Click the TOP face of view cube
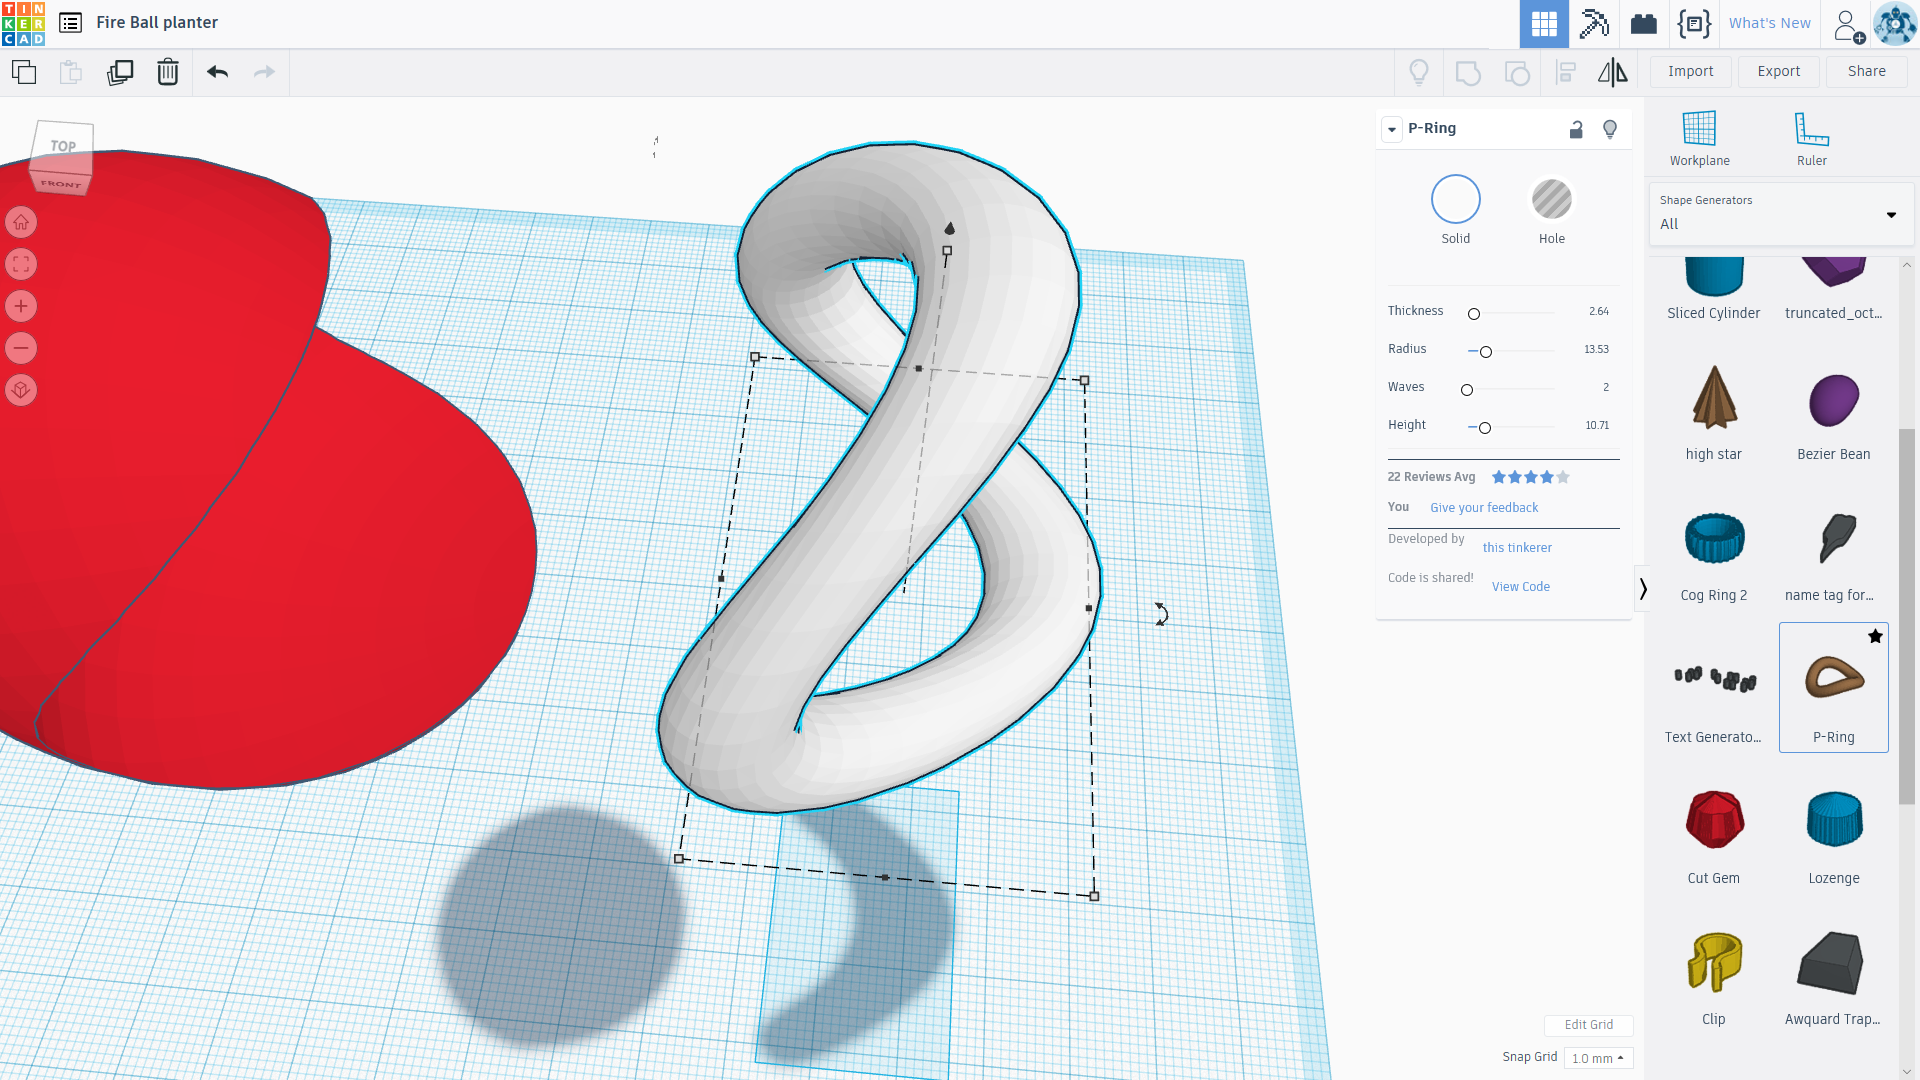Viewport: 1920px width, 1080px height. click(x=63, y=147)
